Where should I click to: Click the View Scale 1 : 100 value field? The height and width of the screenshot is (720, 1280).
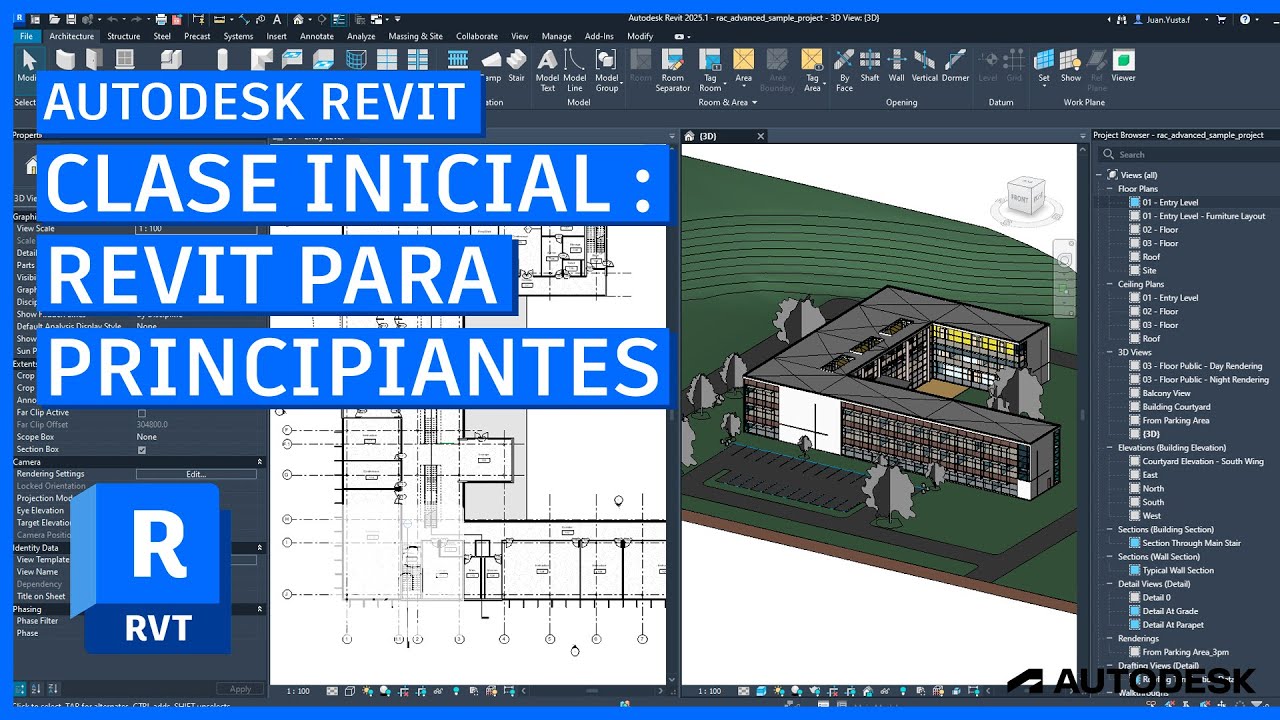(196, 229)
